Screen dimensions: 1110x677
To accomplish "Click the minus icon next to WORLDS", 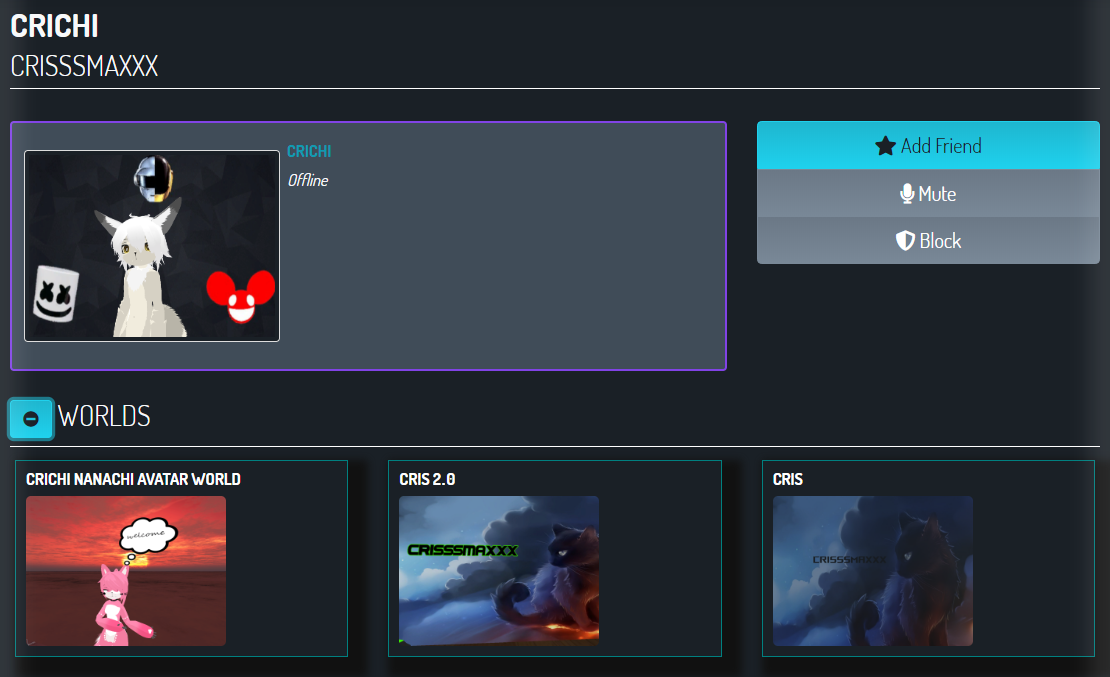I will pos(31,418).
